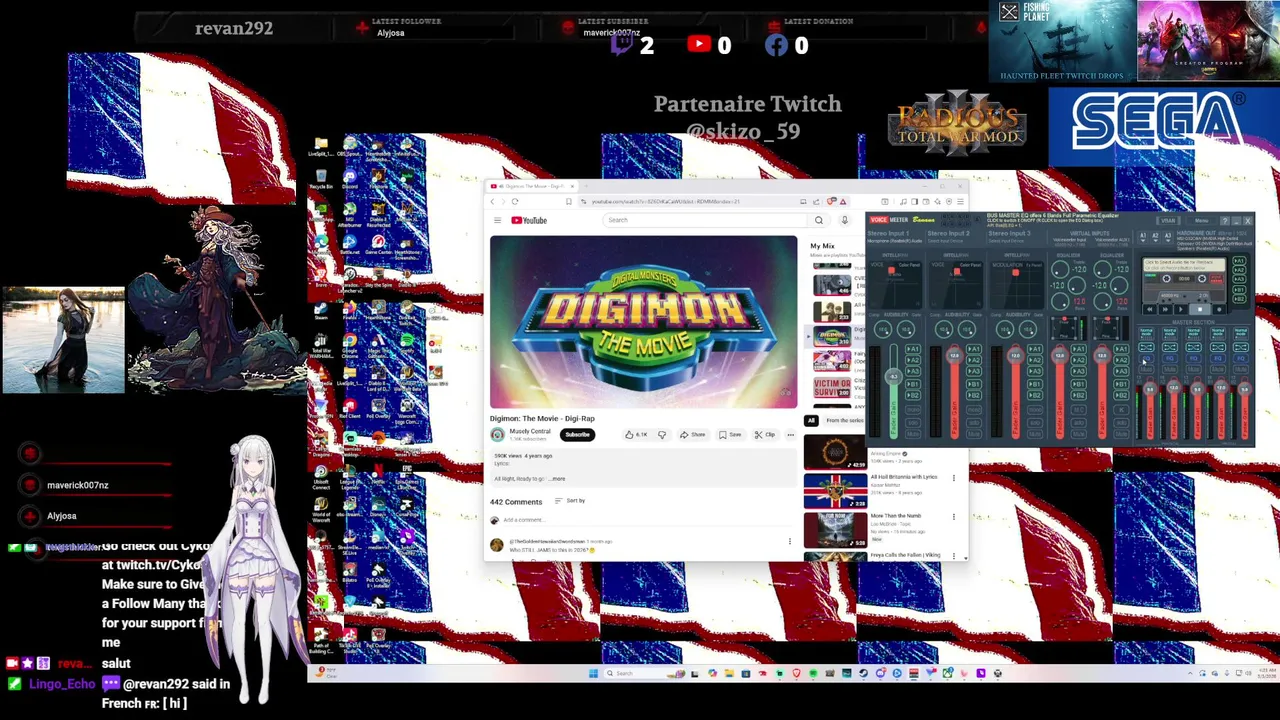This screenshot has height=720, width=1280.
Task: Click the YouTube search magnifier button
Action: (819, 220)
